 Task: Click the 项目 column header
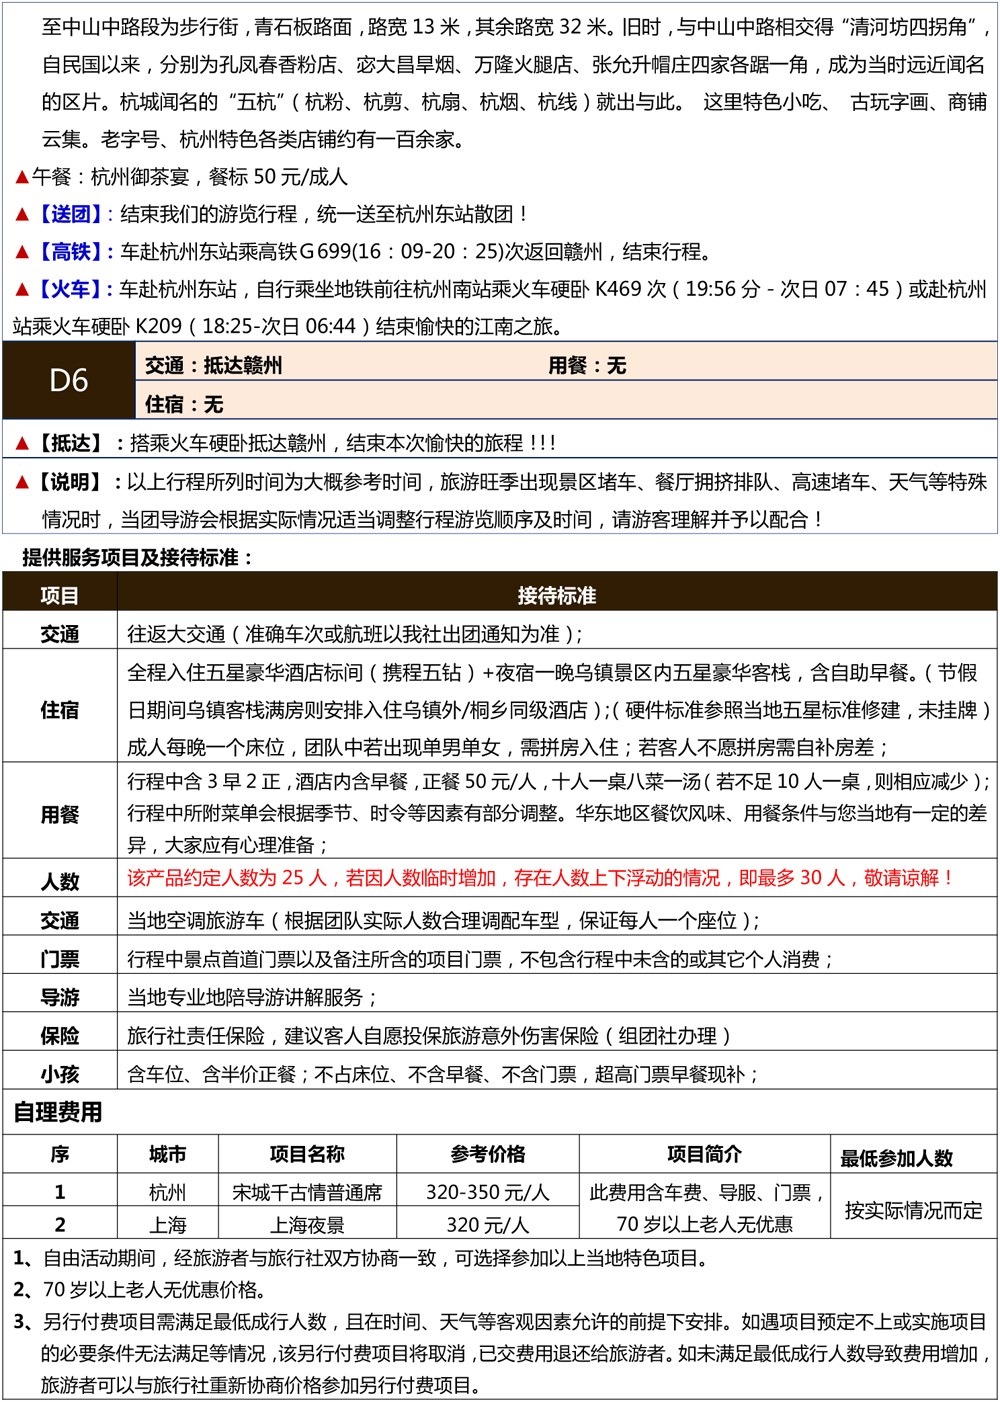coord(59,596)
